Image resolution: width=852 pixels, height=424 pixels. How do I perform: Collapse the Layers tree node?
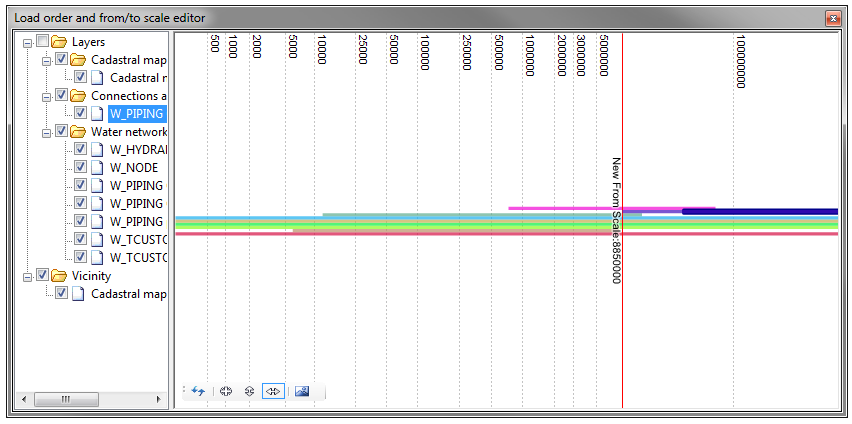[27, 42]
